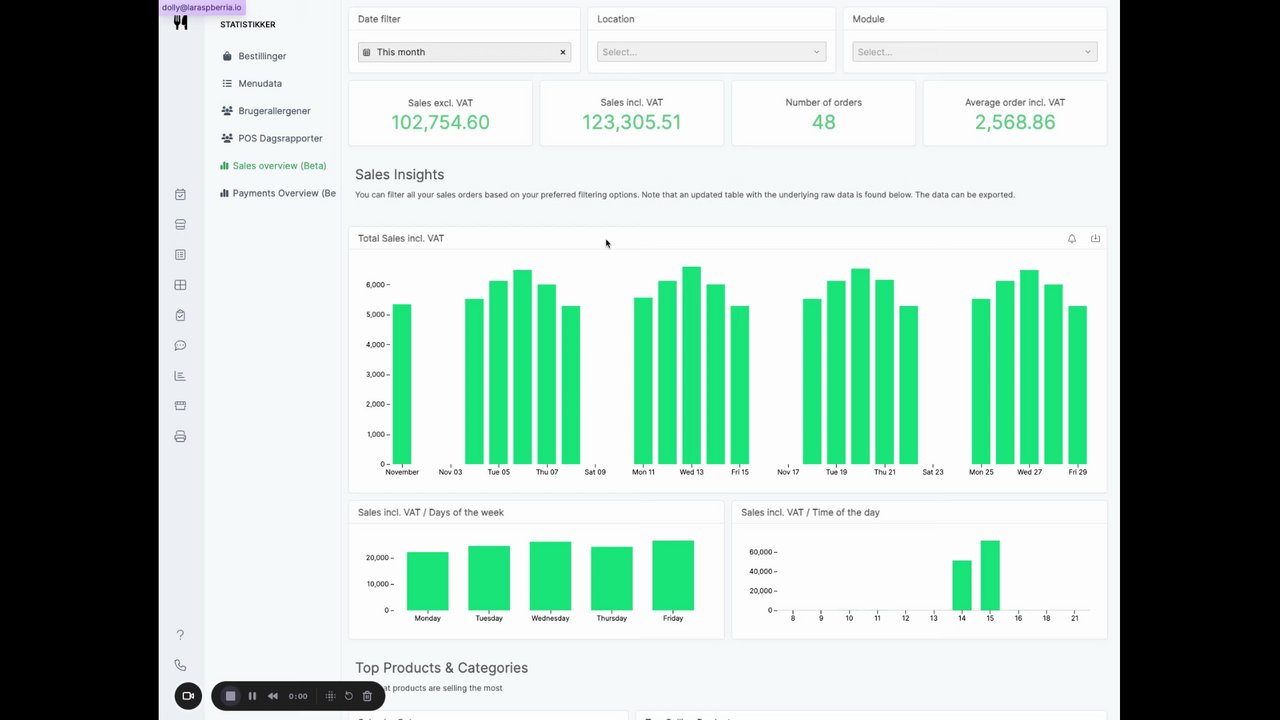Click the phone support icon
1280x720 pixels.
point(180,665)
